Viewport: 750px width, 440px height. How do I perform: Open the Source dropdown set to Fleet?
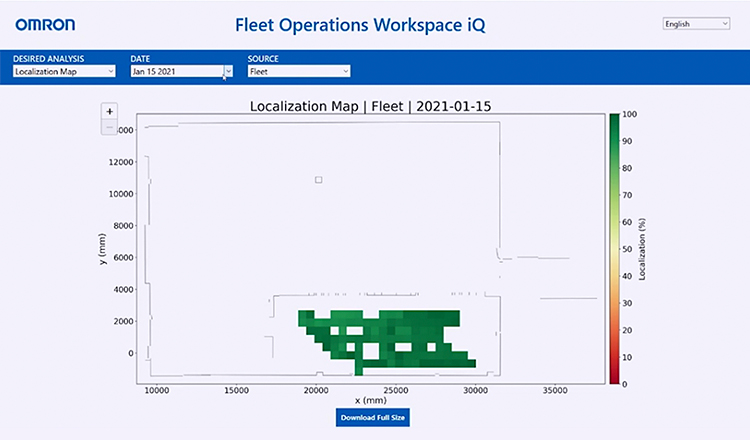[299, 71]
